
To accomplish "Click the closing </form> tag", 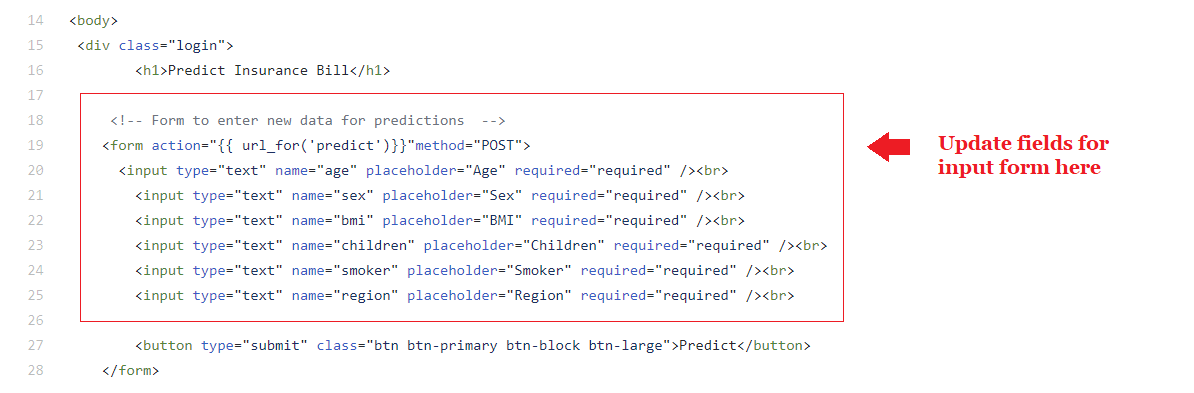I will [x=130, y=371].
